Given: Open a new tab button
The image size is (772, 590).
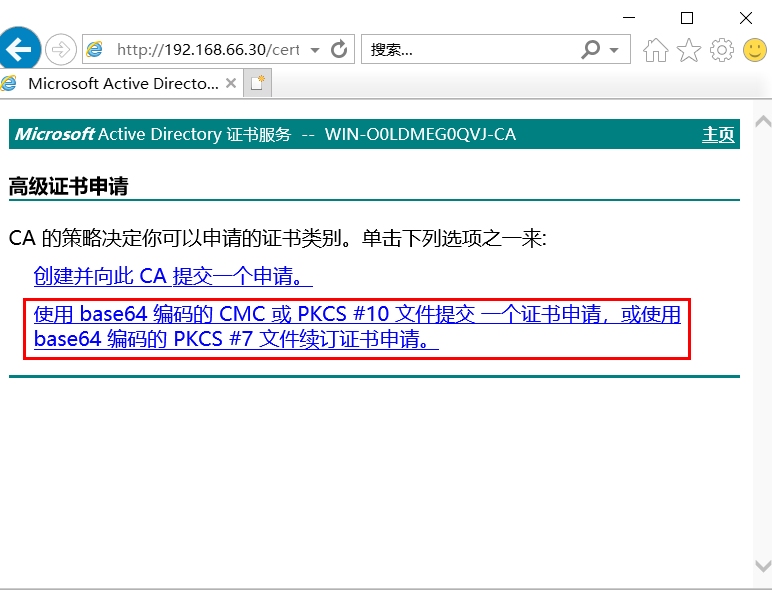Looking at the screenshot, I should tap(257, 83).
